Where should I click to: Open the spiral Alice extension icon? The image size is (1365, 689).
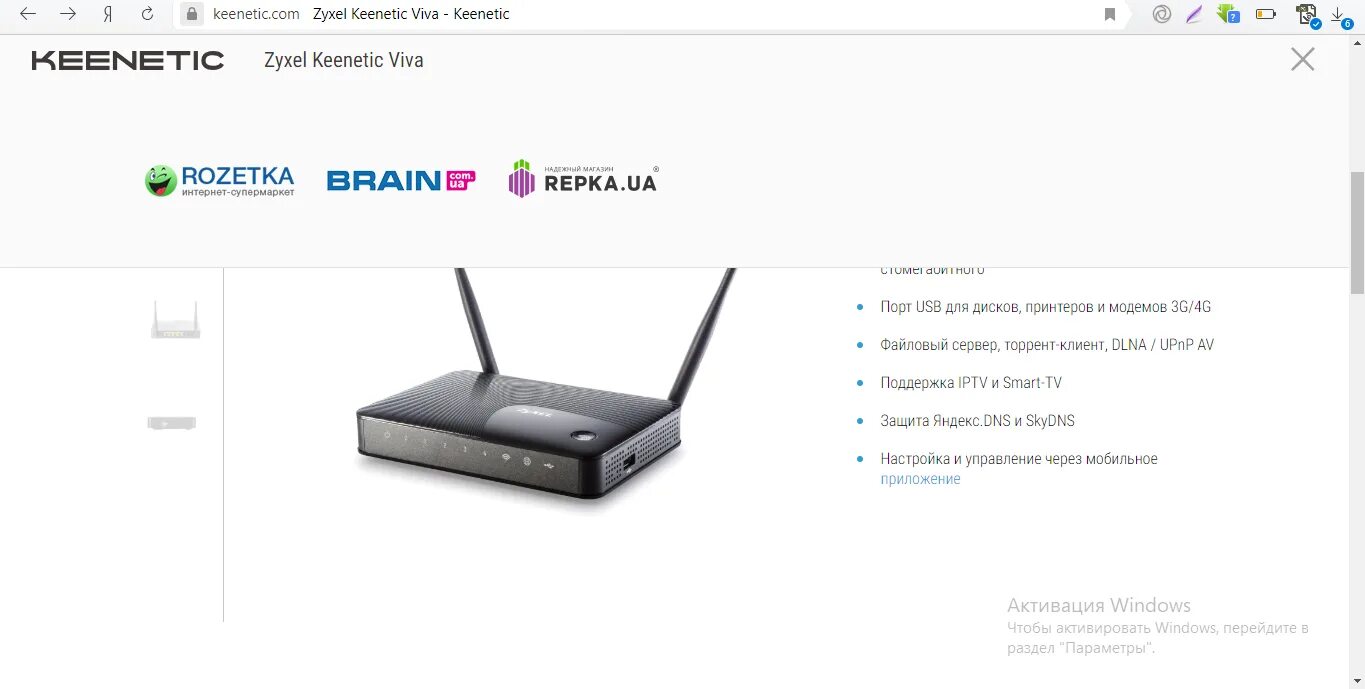point(1161,14)
